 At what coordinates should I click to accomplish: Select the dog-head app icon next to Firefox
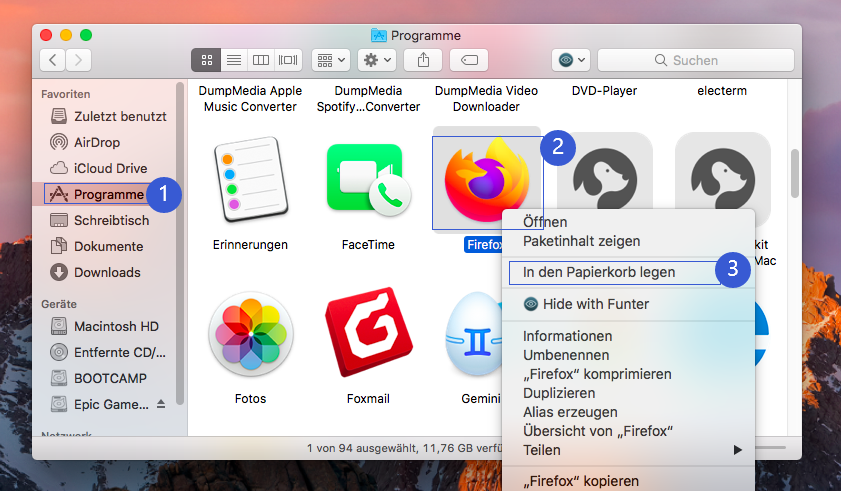[x=604, y=172]
